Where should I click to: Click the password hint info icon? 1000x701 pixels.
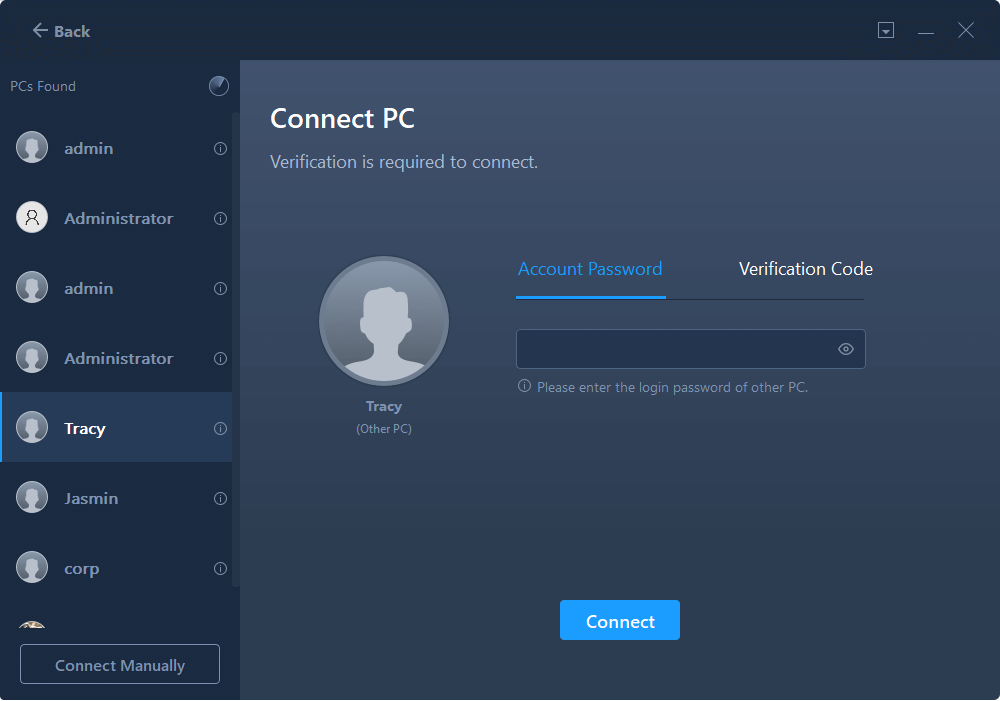[524, 386]
